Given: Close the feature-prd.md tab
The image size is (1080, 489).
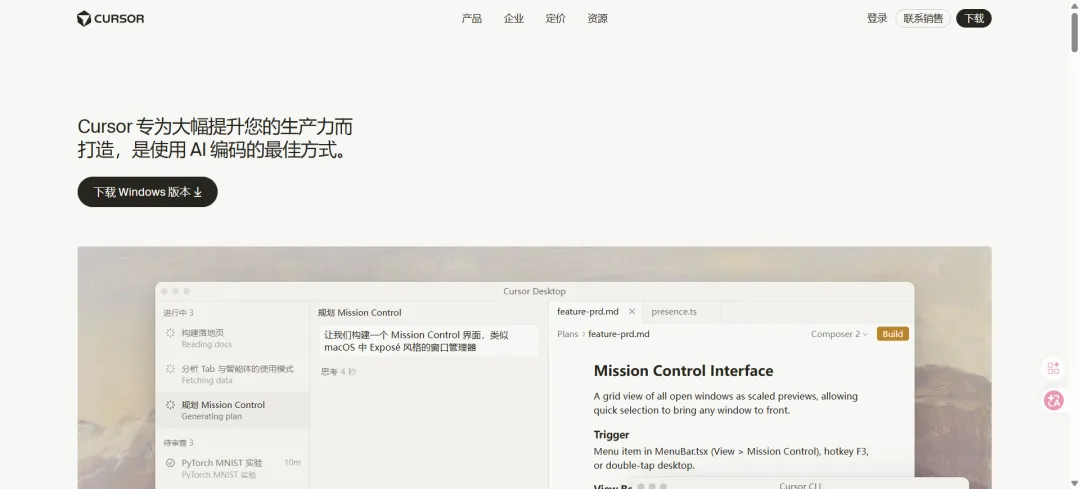Looking at the screenshot, I should [x=632, y=311].
